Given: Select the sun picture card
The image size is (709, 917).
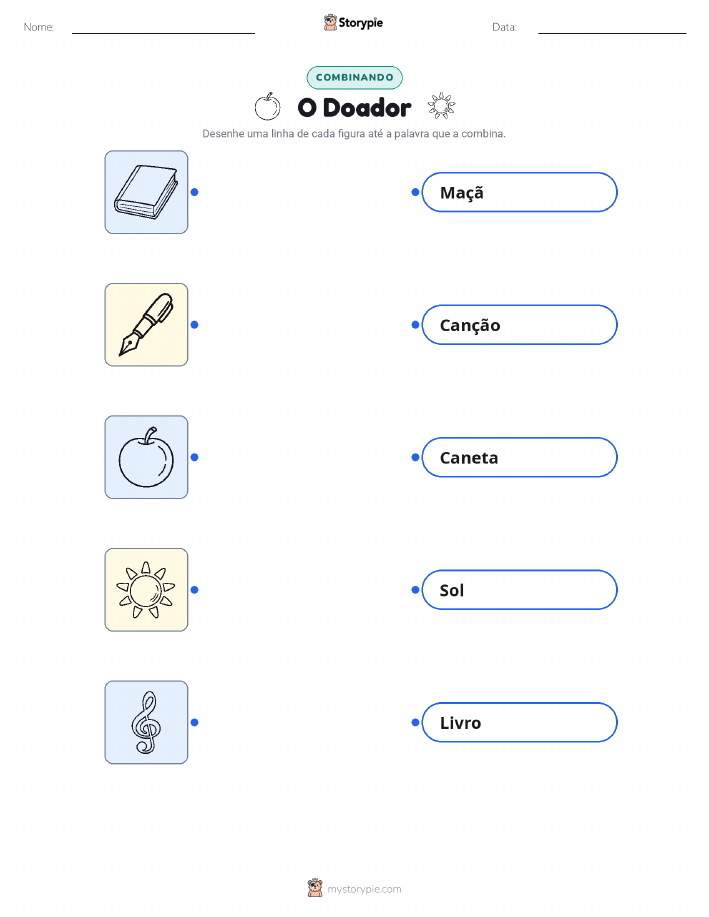Looking at the screenshot, I should pyautogui.click(x=146, y=590).
